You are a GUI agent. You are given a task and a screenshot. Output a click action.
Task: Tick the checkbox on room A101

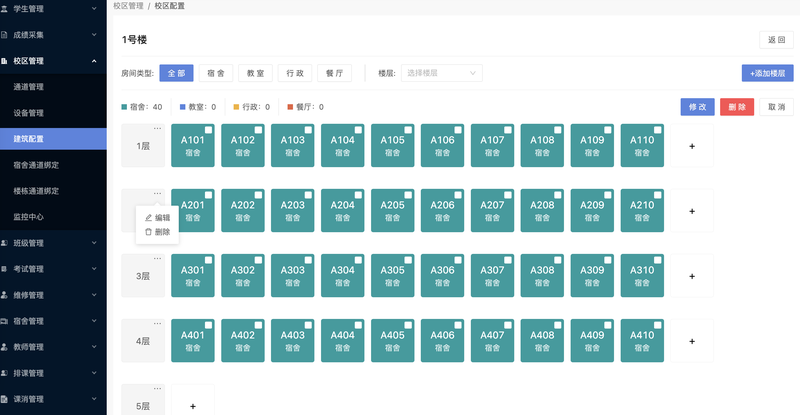click(x=208, y=130)
